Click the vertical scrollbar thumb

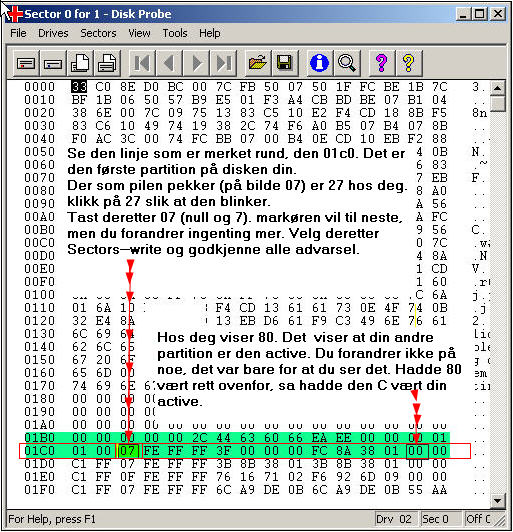tap(497, 103)
